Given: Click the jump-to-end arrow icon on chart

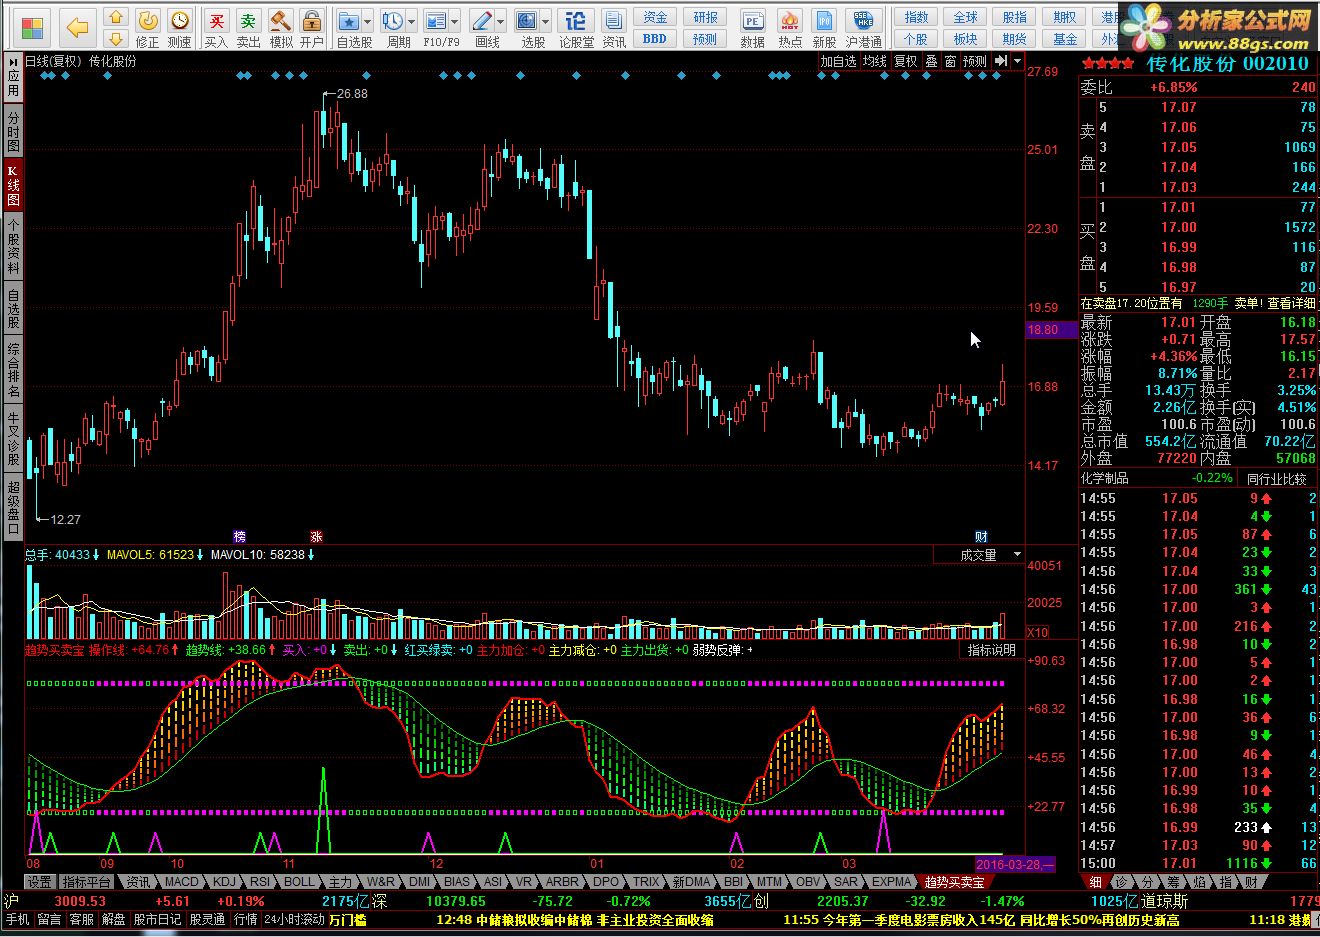Looking at the screenshot, I should point(1001,61).
